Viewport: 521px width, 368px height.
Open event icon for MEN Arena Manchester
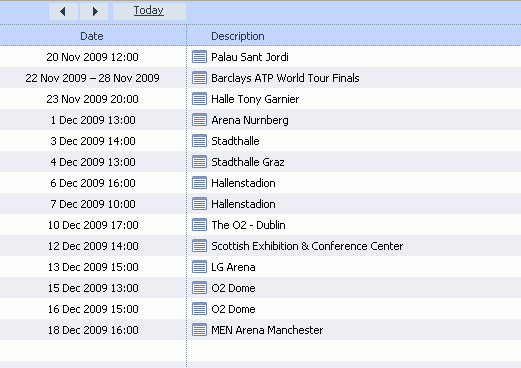click(x=199, y=330)
